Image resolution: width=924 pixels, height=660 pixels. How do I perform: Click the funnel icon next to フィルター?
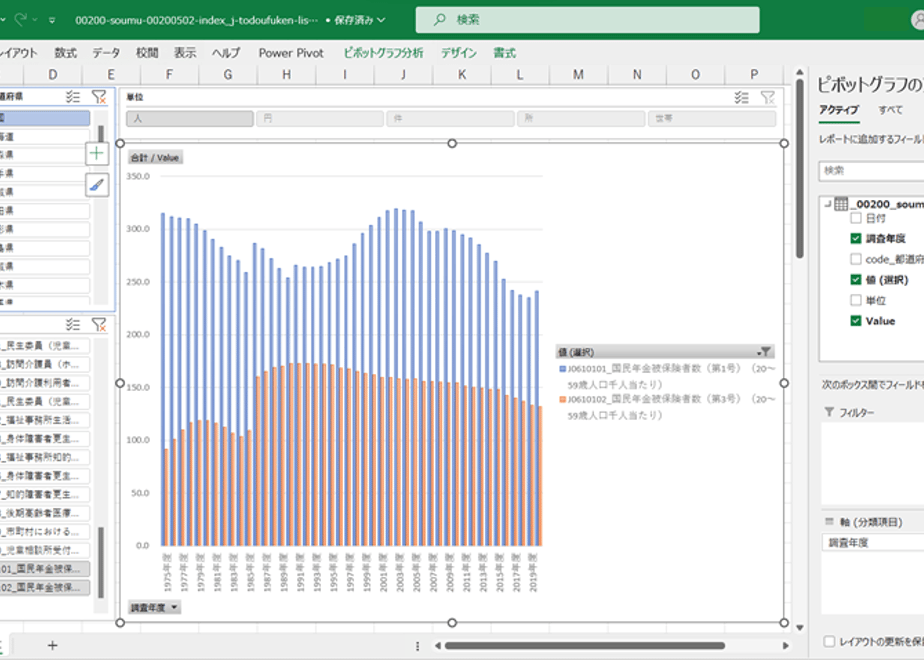830,412
